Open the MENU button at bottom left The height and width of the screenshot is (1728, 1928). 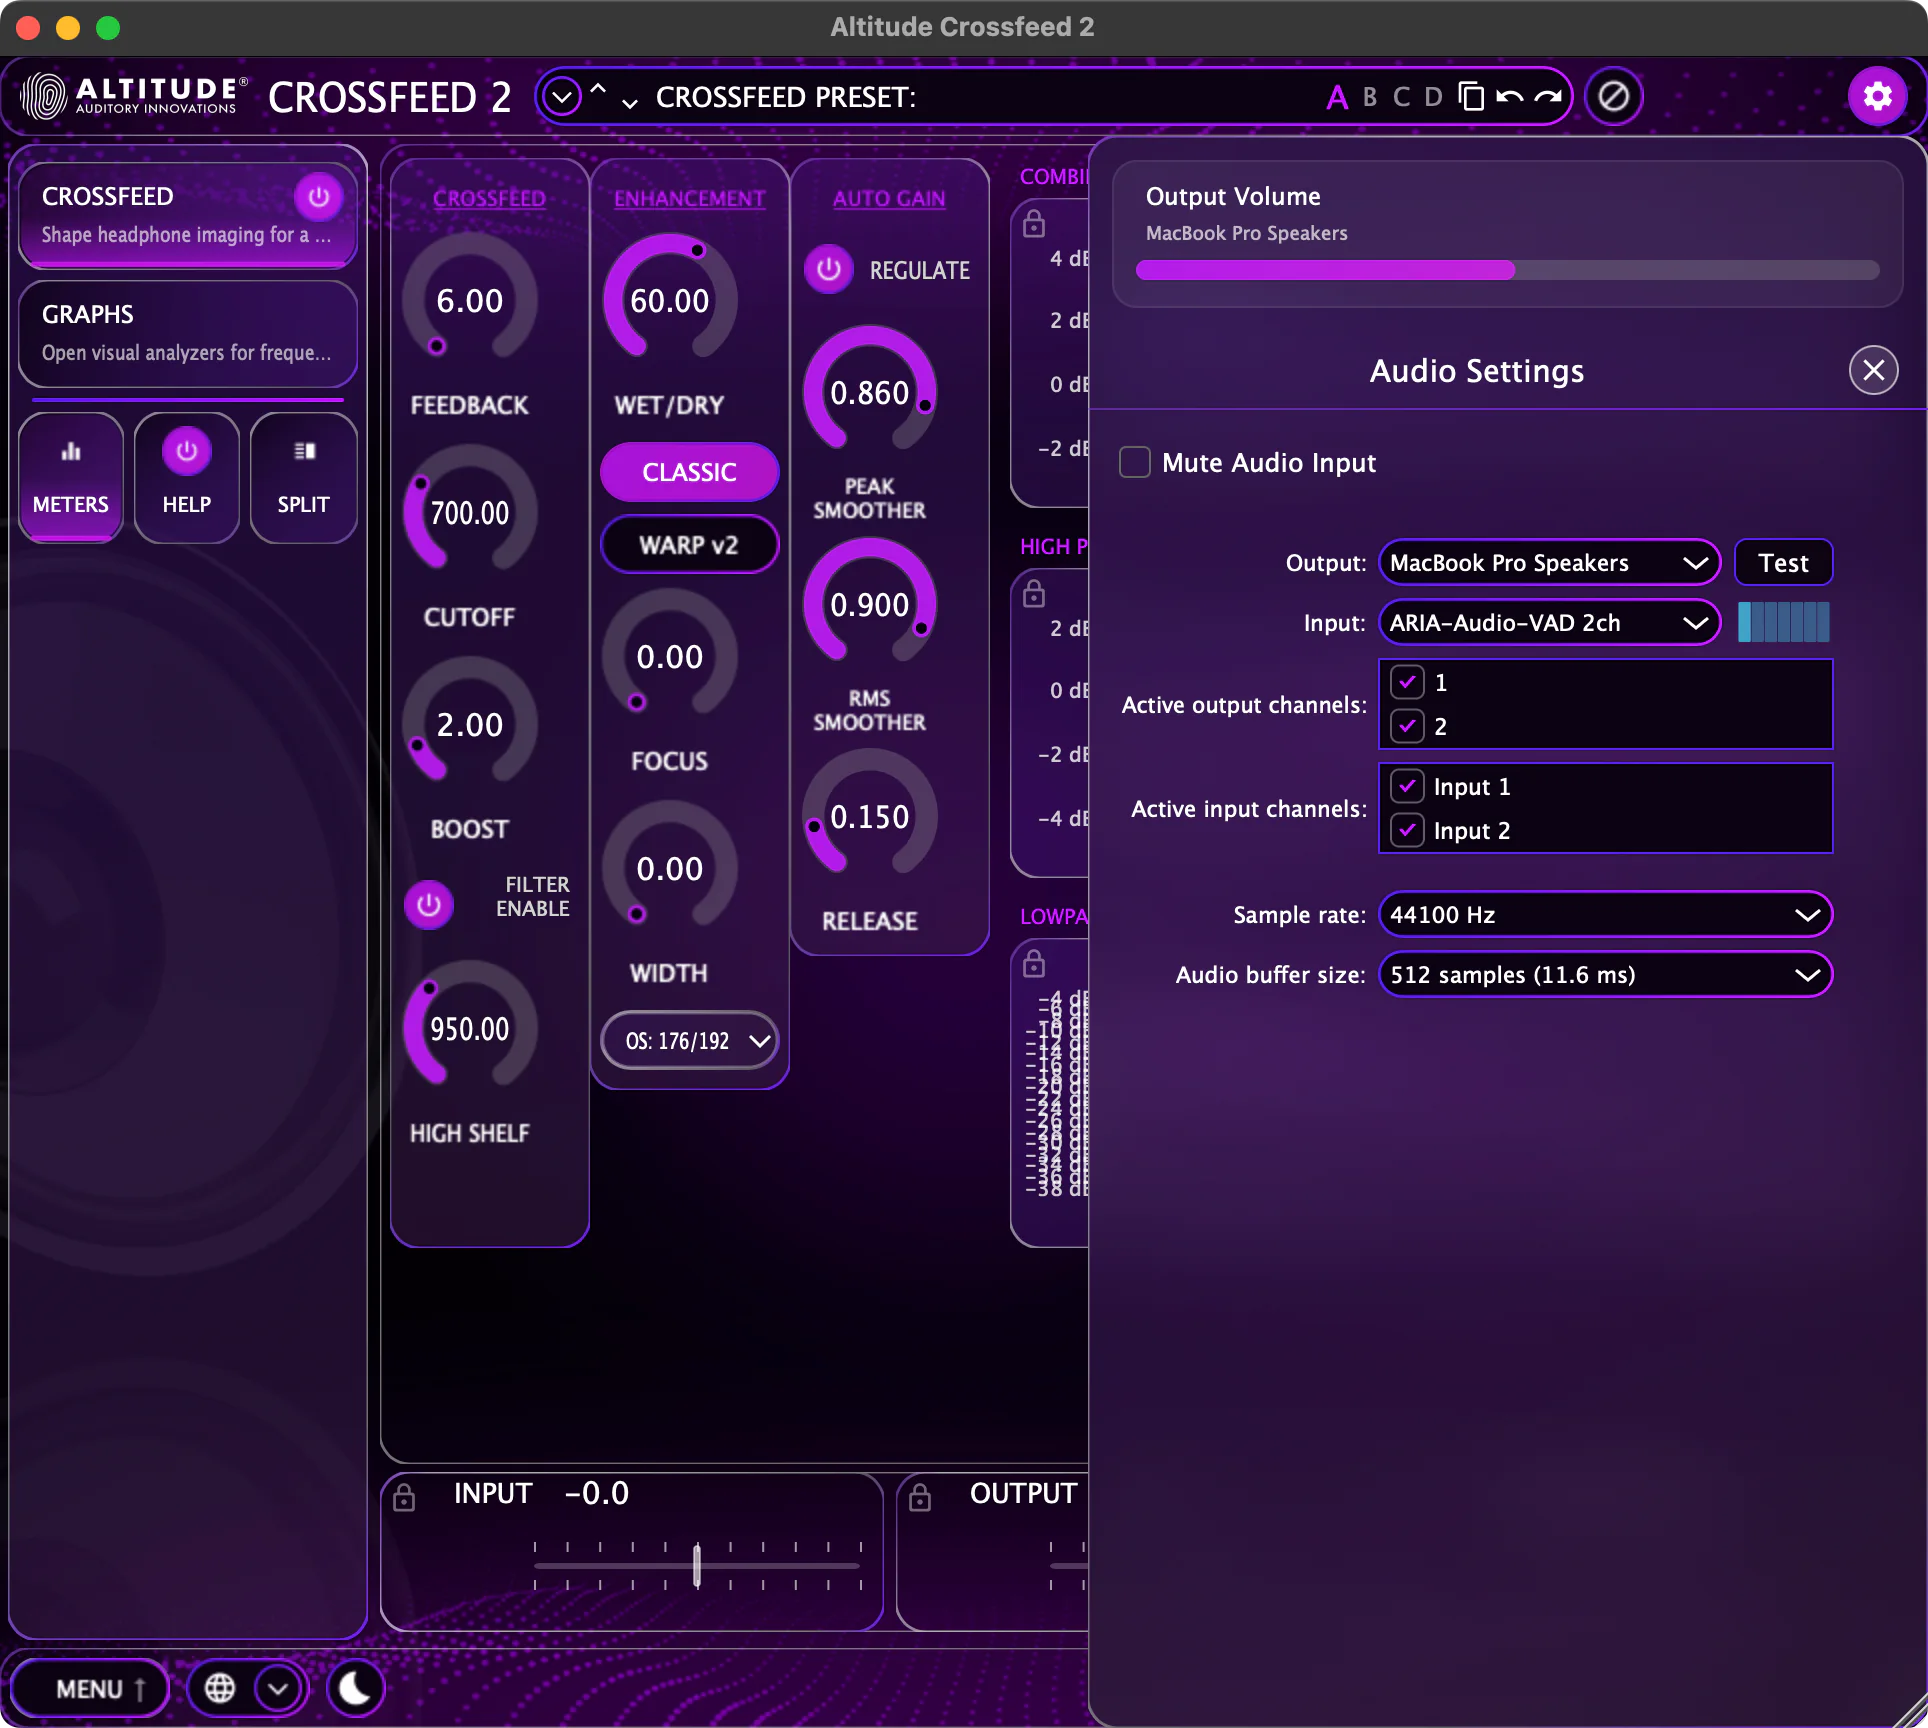(x=90, y=1689)
